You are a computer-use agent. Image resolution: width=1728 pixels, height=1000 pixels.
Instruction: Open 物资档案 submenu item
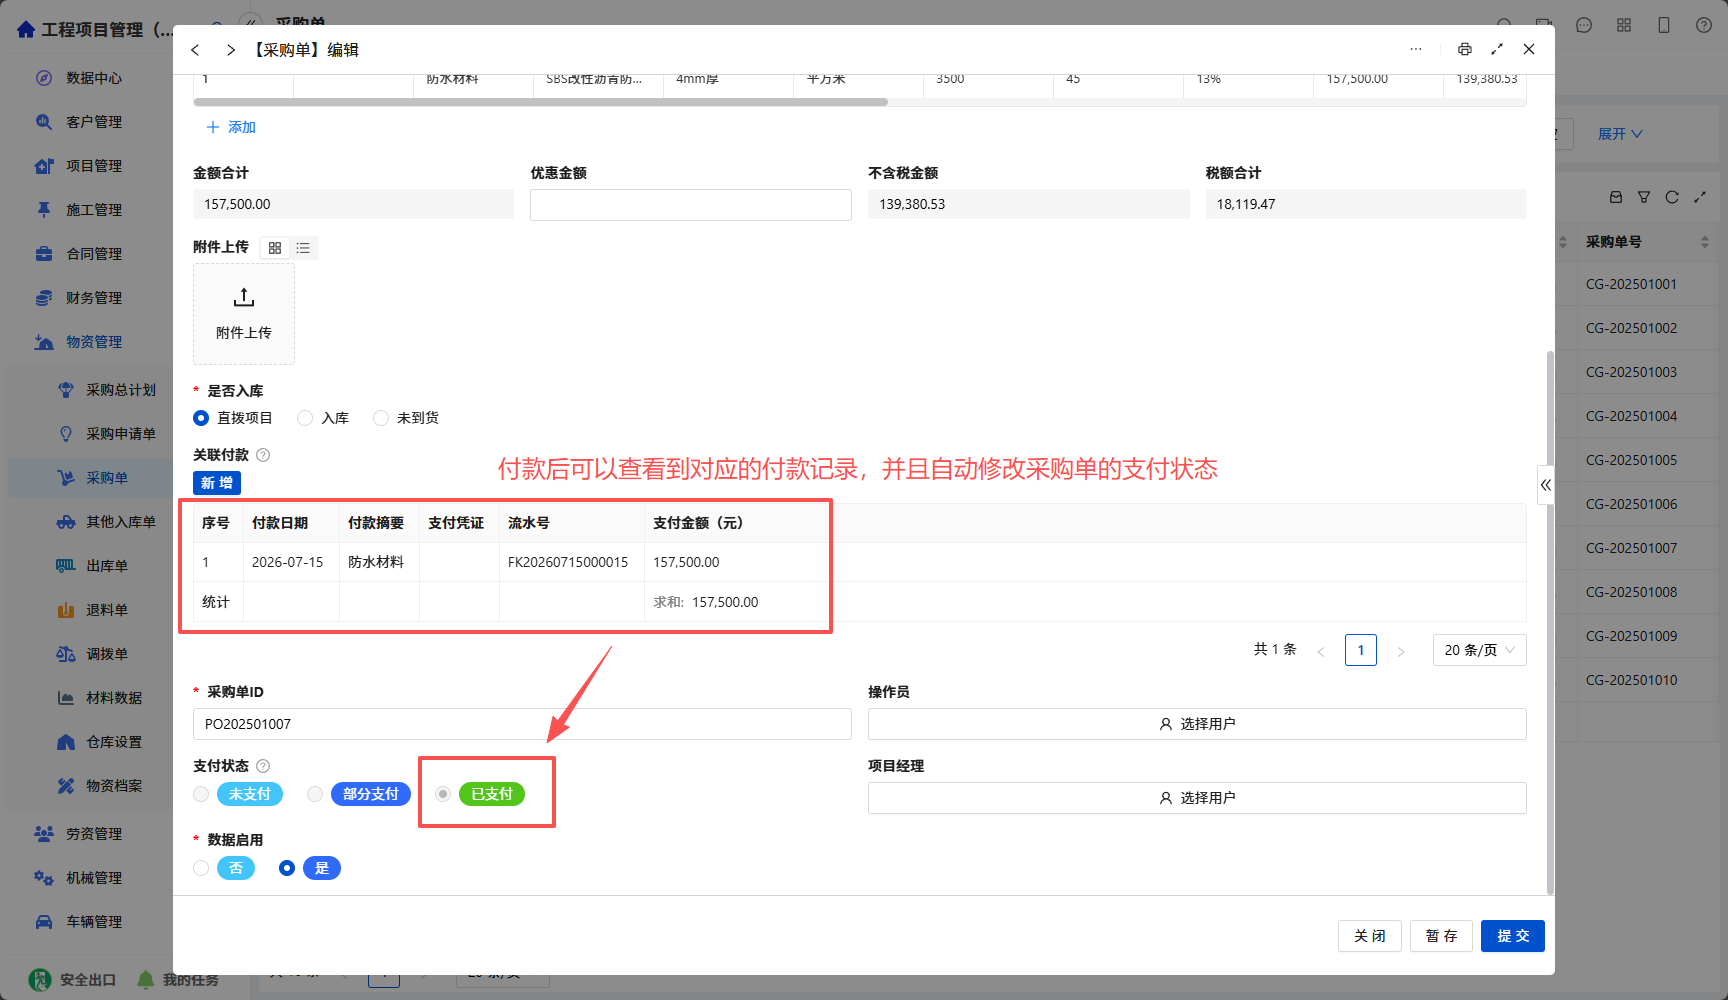tap(113, 786)
